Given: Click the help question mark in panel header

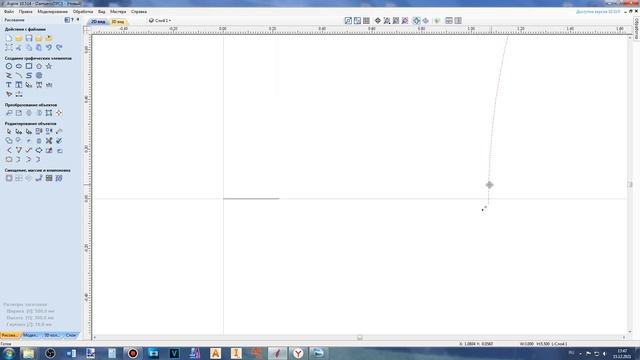Looking at the screenshot, I should (73, 20).
